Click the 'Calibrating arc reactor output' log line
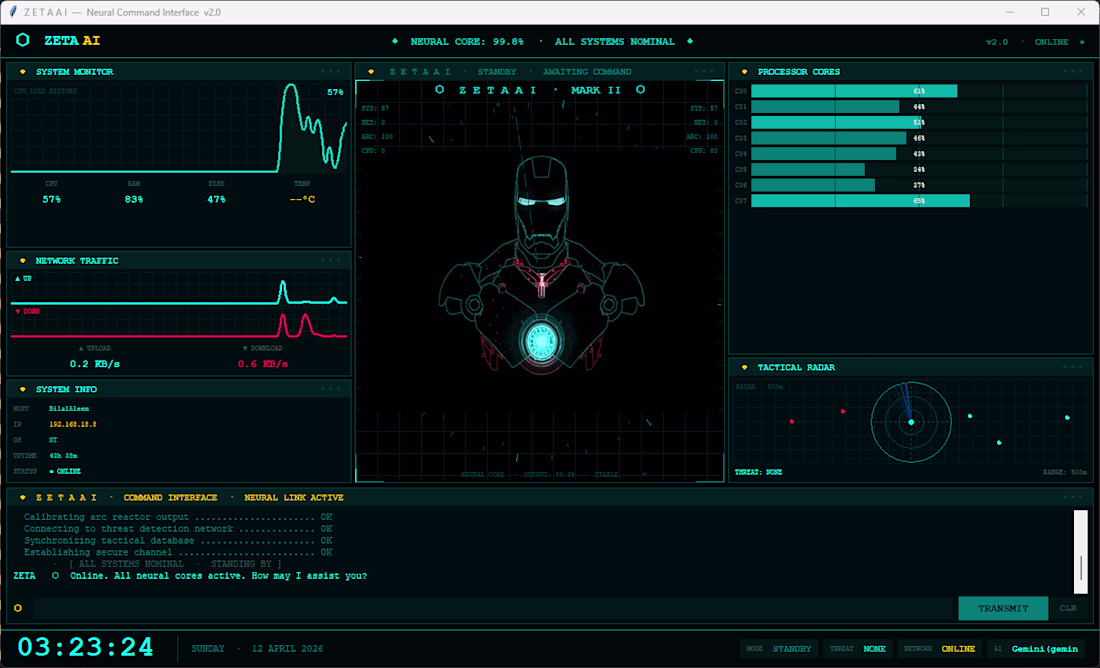1100x668 pixels. click(x=178, y=516)
